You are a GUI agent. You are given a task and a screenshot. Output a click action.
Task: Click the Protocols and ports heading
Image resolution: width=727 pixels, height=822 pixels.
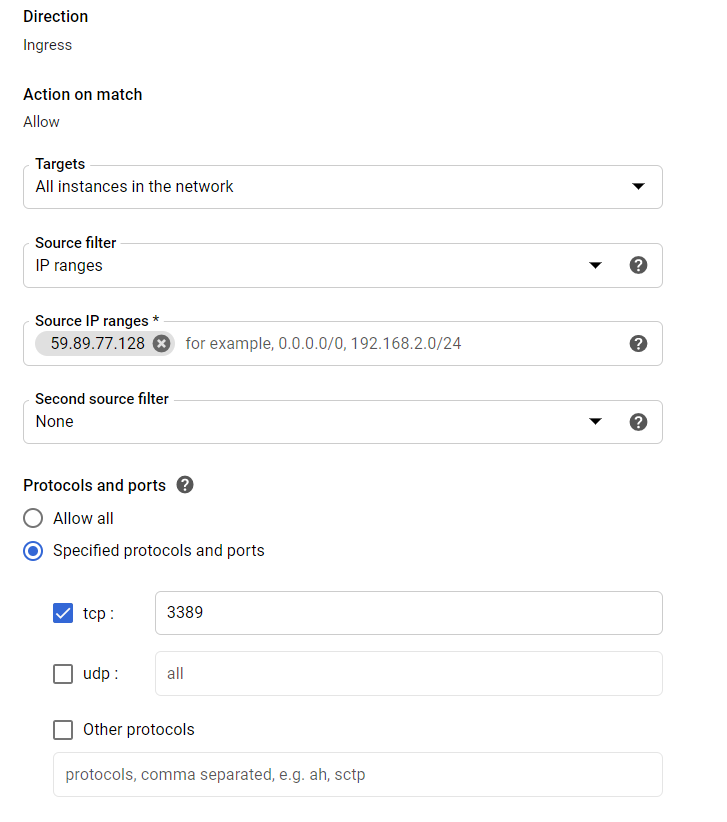(x=96, y=485)
